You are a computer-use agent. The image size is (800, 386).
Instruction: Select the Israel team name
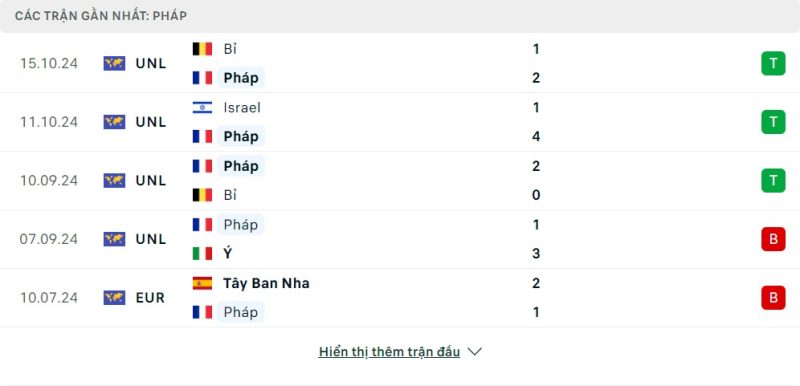(242, 108)
